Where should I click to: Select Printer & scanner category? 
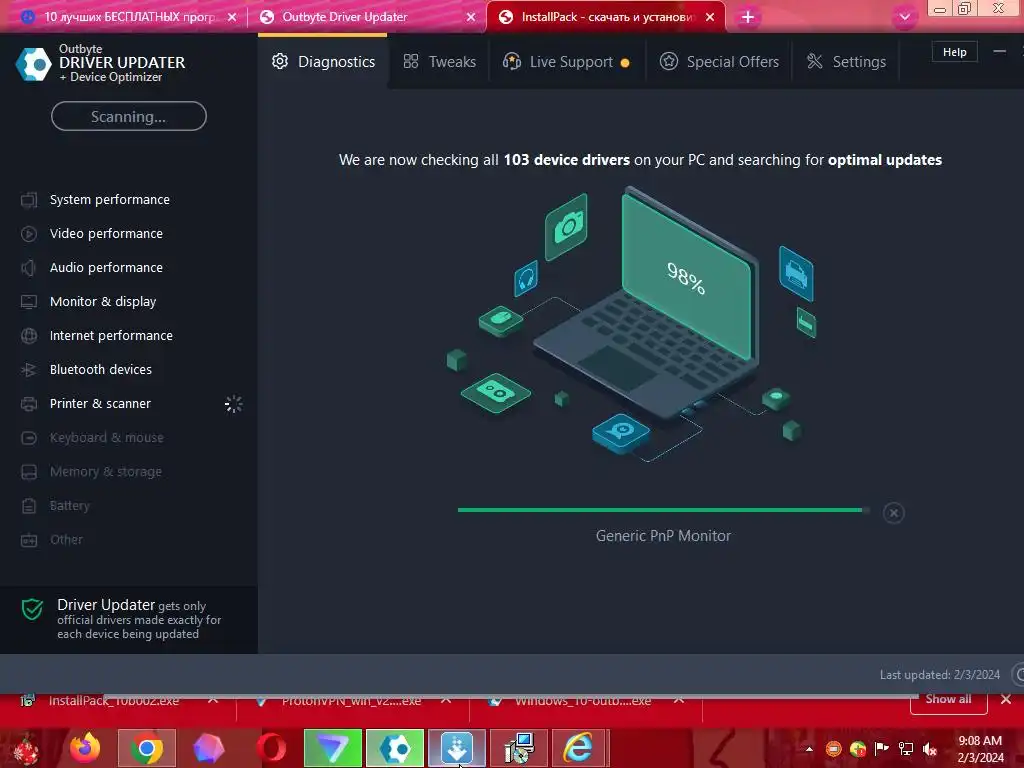coord(100,403)
